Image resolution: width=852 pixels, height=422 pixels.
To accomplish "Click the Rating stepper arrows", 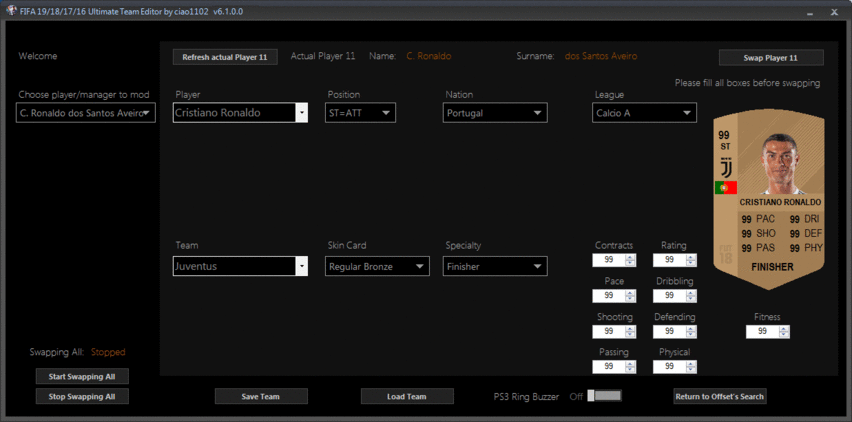I will pos(691,260).
